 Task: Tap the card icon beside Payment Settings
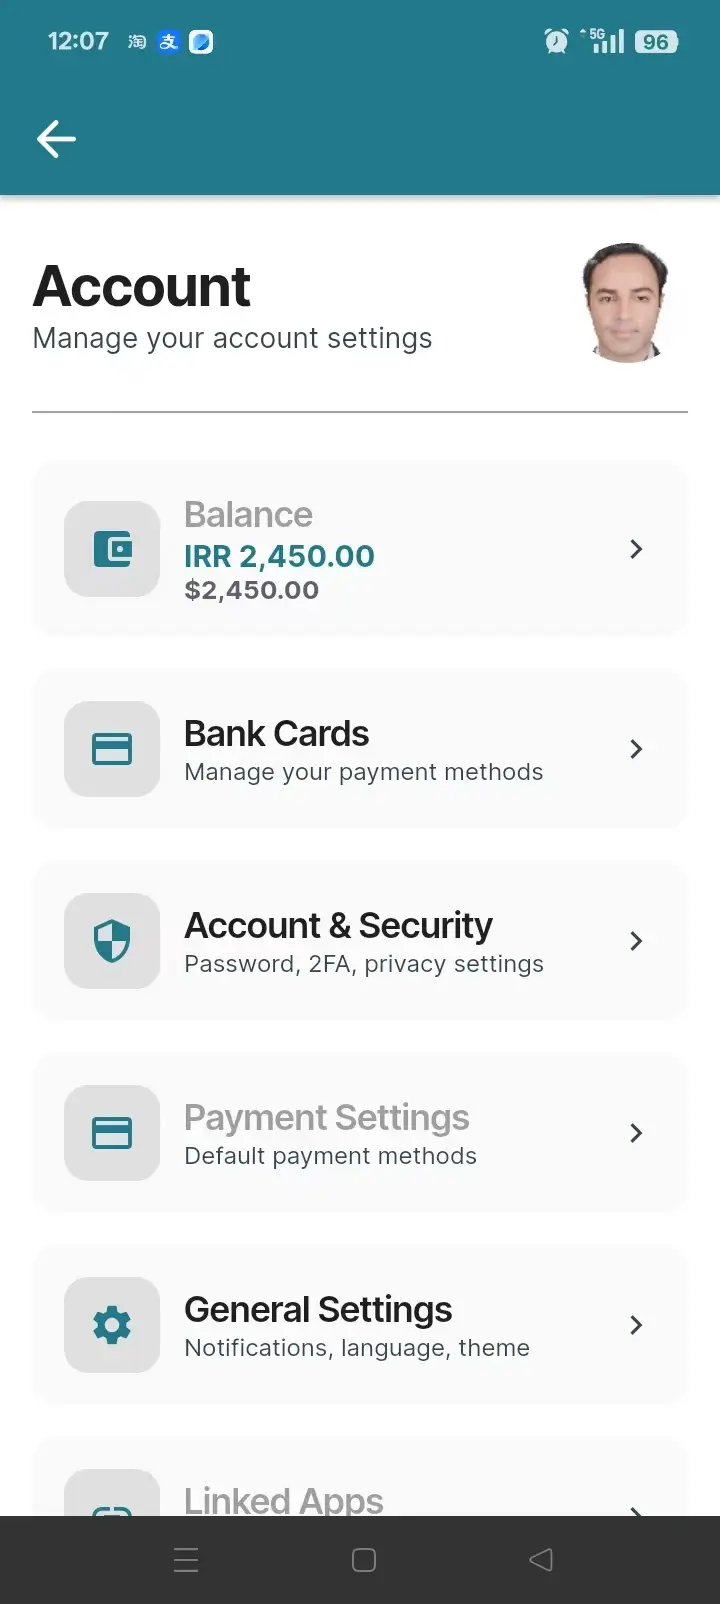112,1133
